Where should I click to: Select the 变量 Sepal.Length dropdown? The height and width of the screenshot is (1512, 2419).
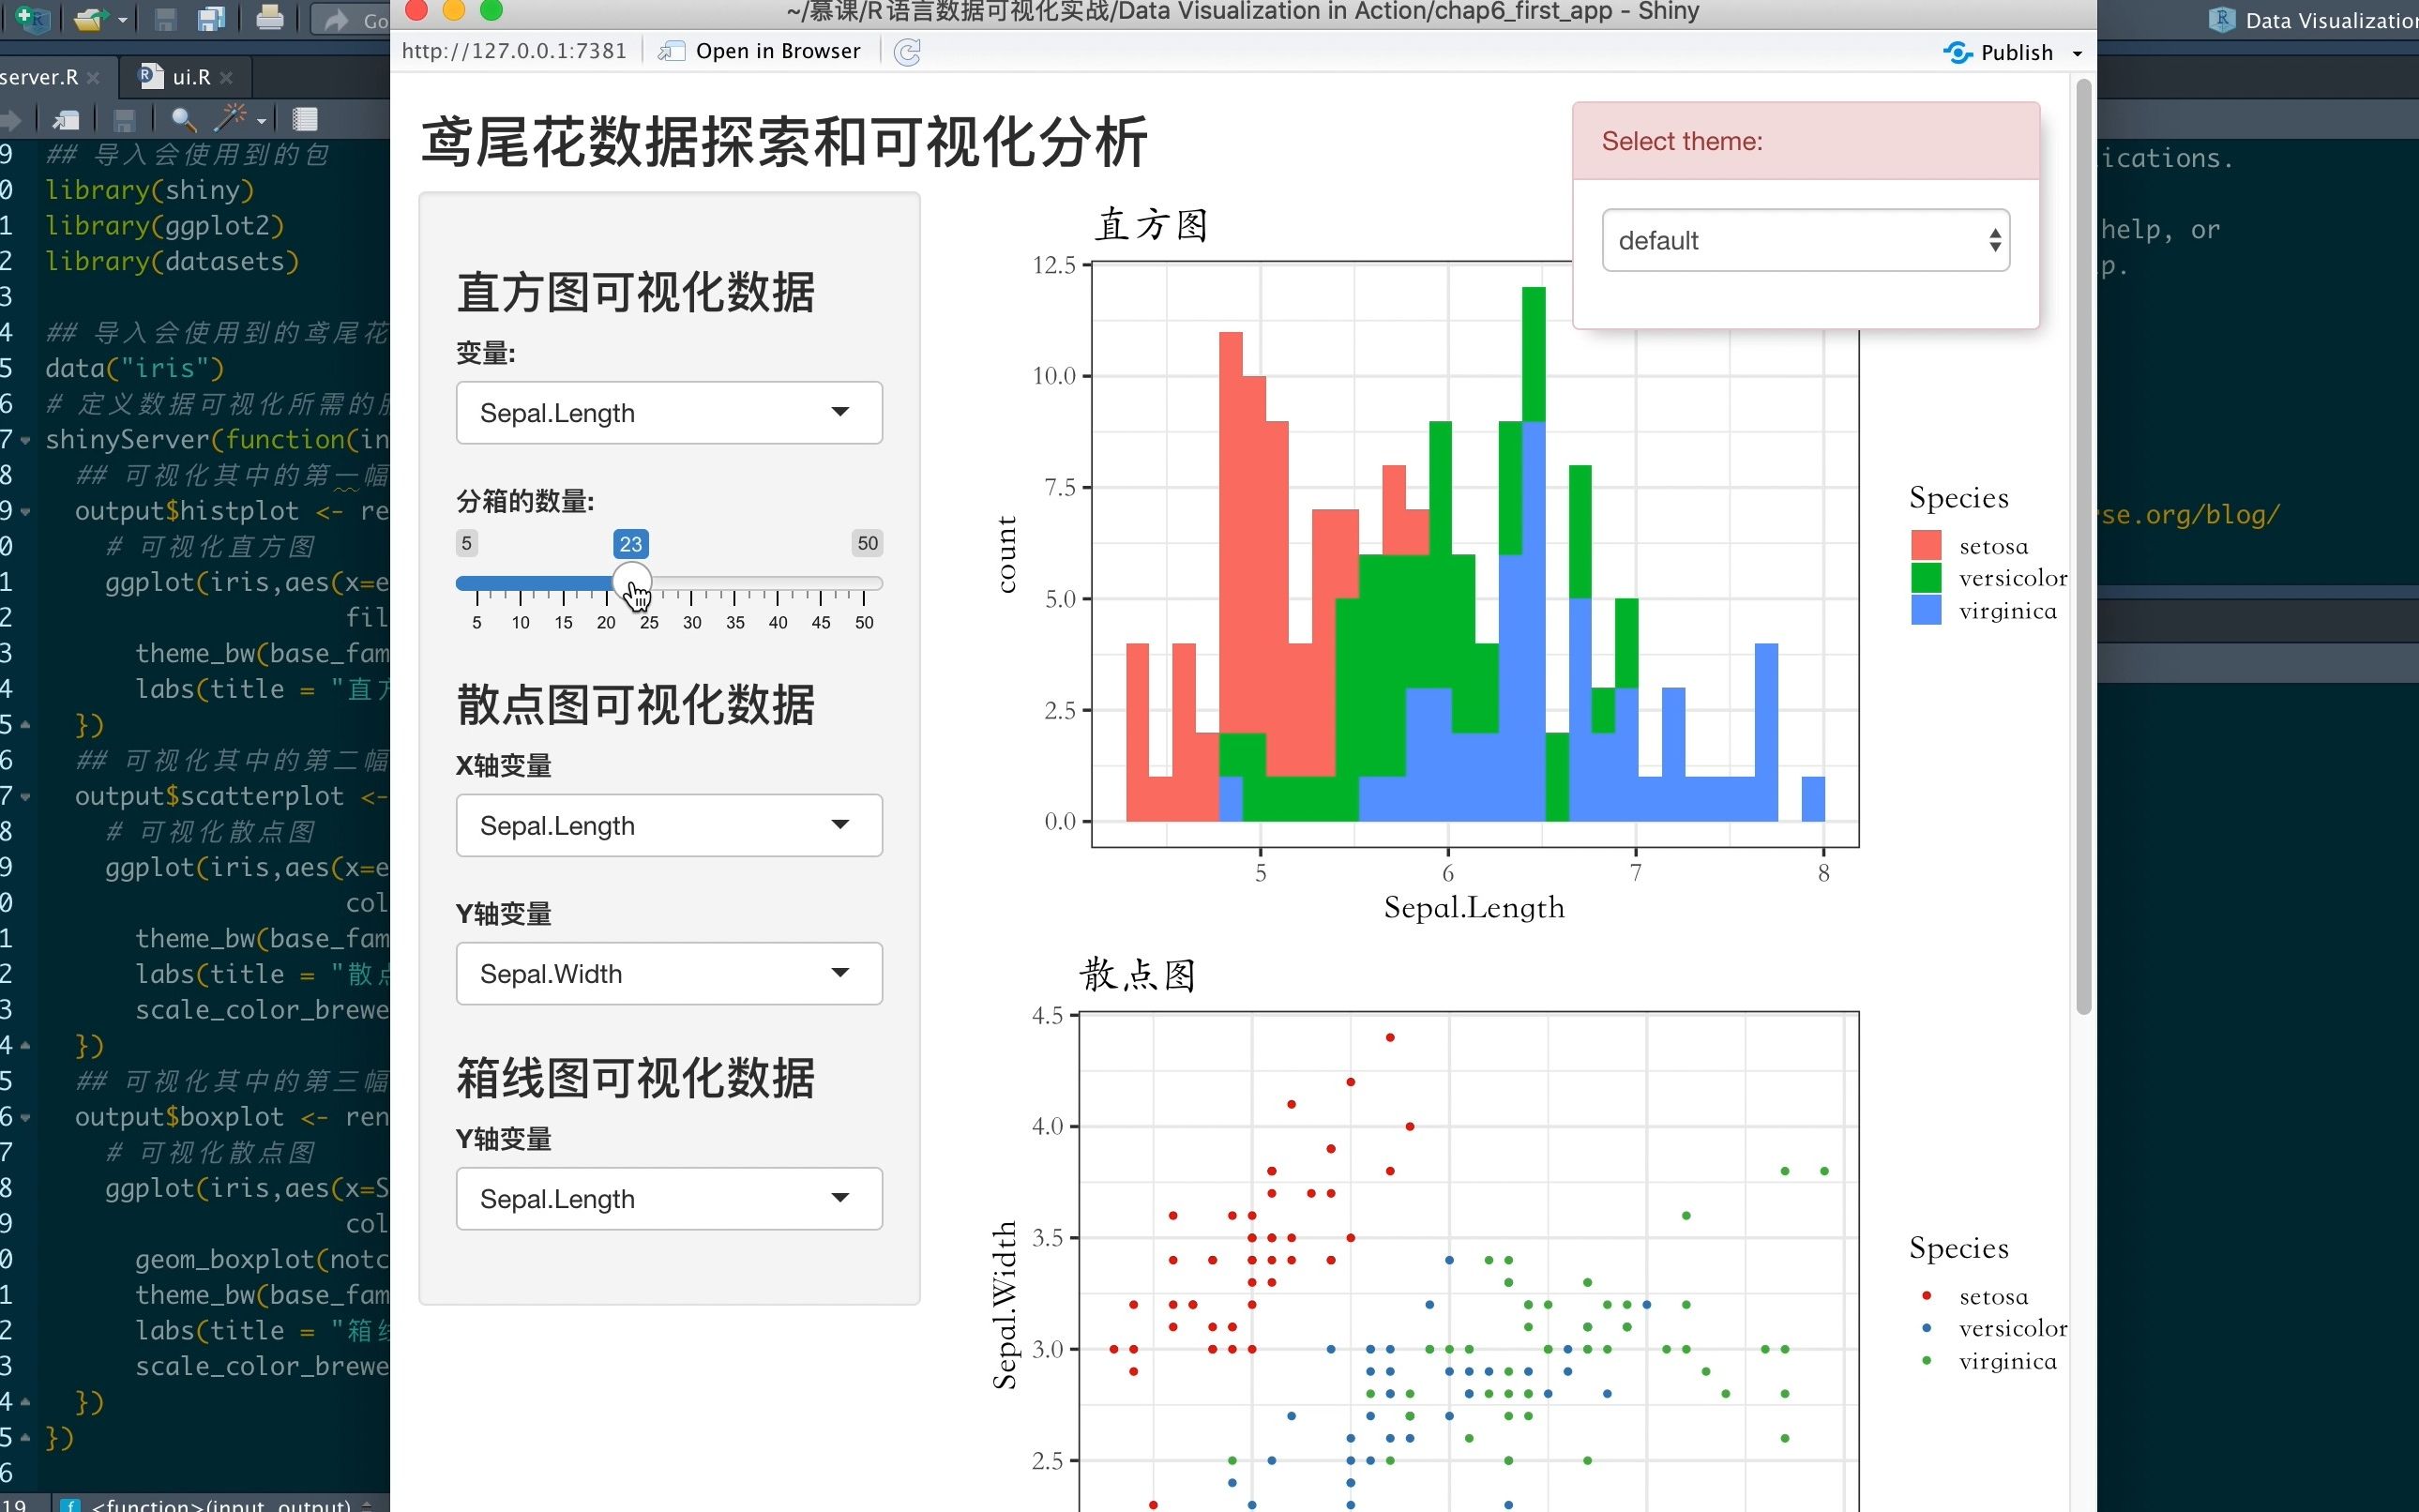point(667,411)
